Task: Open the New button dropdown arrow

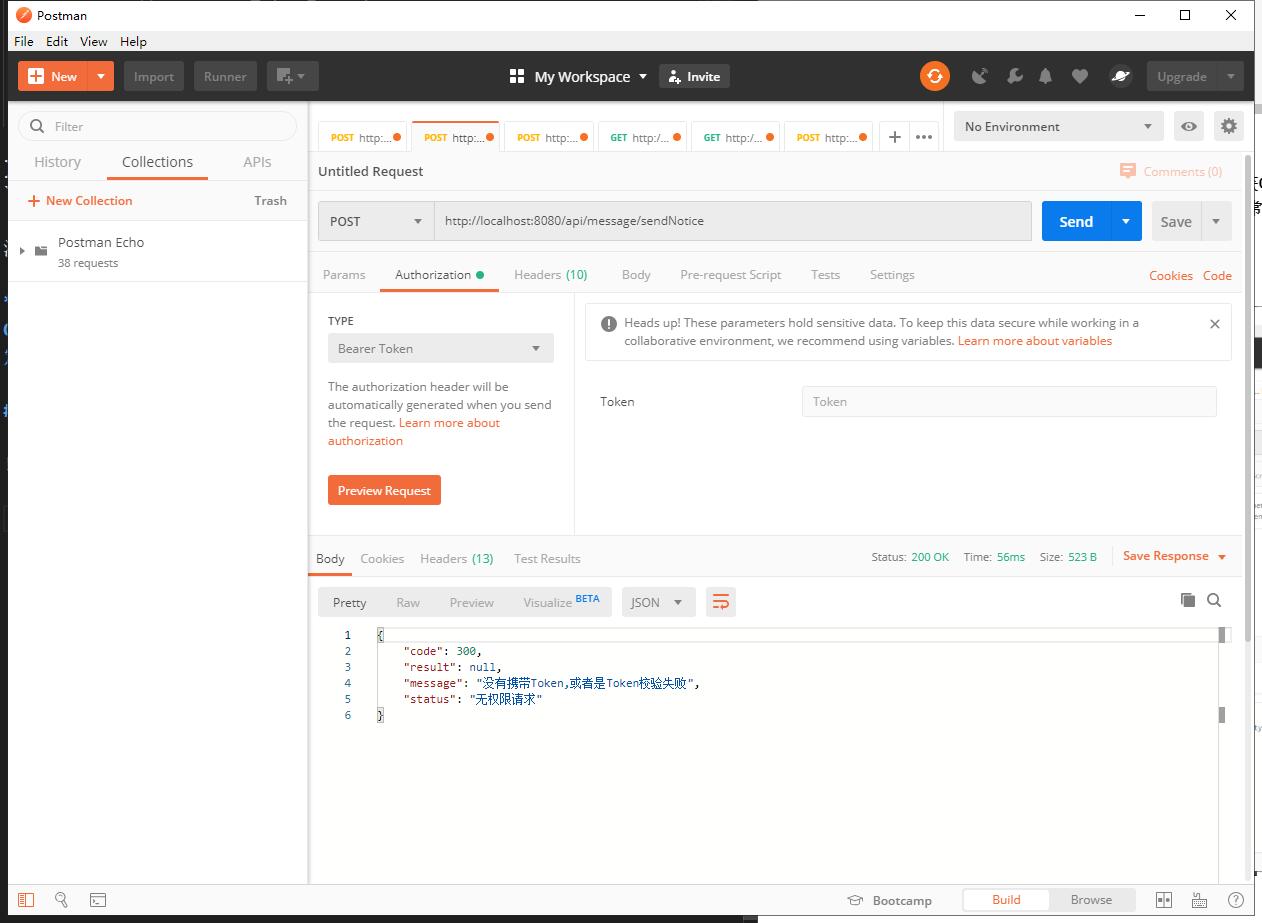Action: coord(101,76)
